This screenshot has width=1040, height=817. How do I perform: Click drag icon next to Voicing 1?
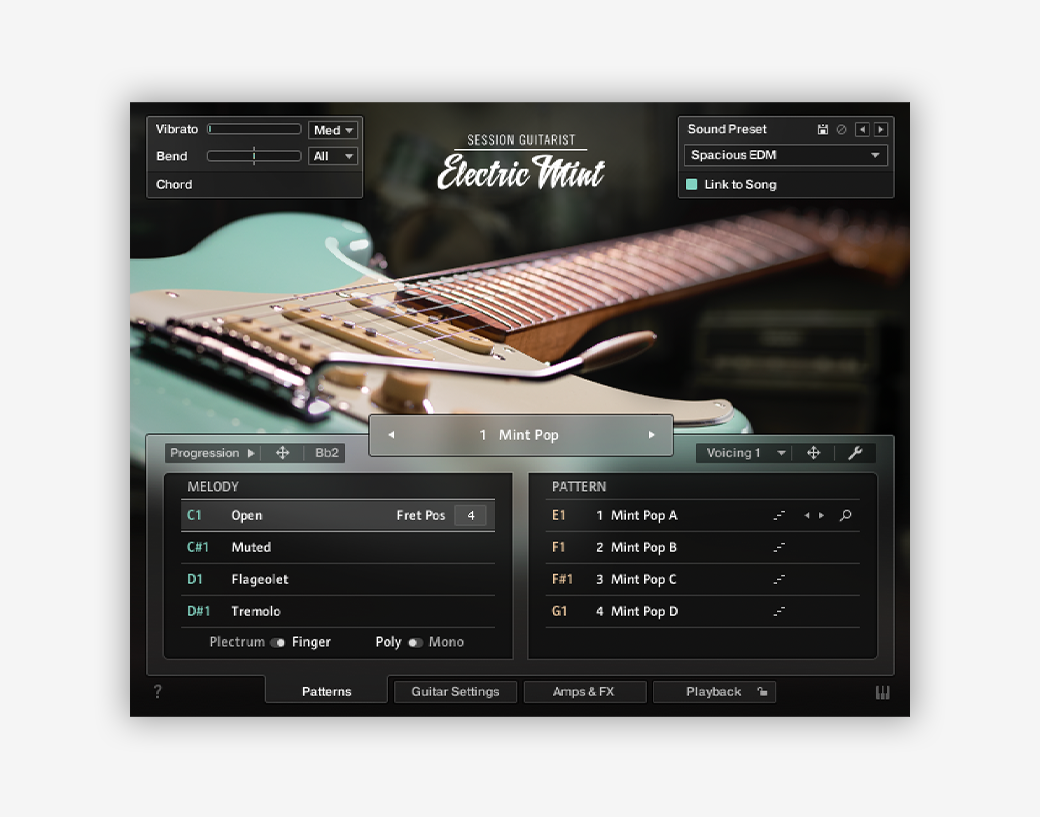[x=813, y=453]
